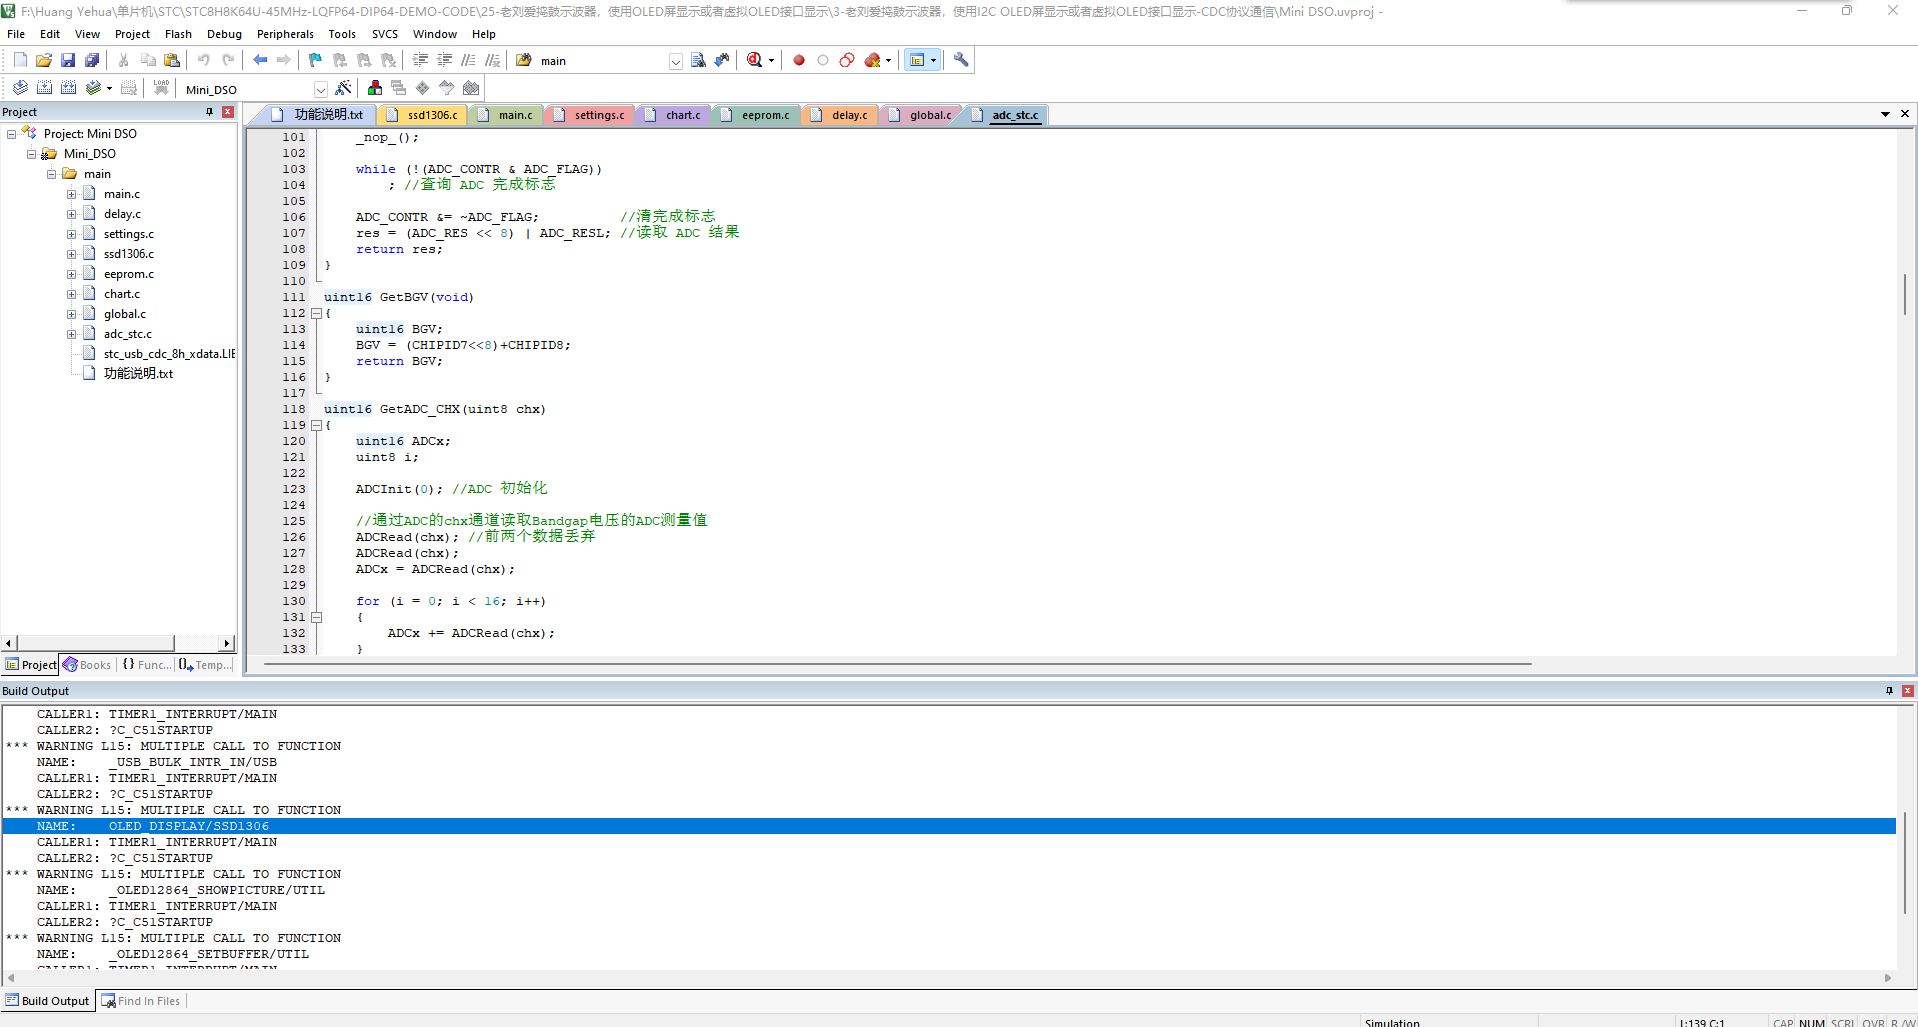Translate the current file icon
The image size is (1918, 1027).
(x=20, y=88)
